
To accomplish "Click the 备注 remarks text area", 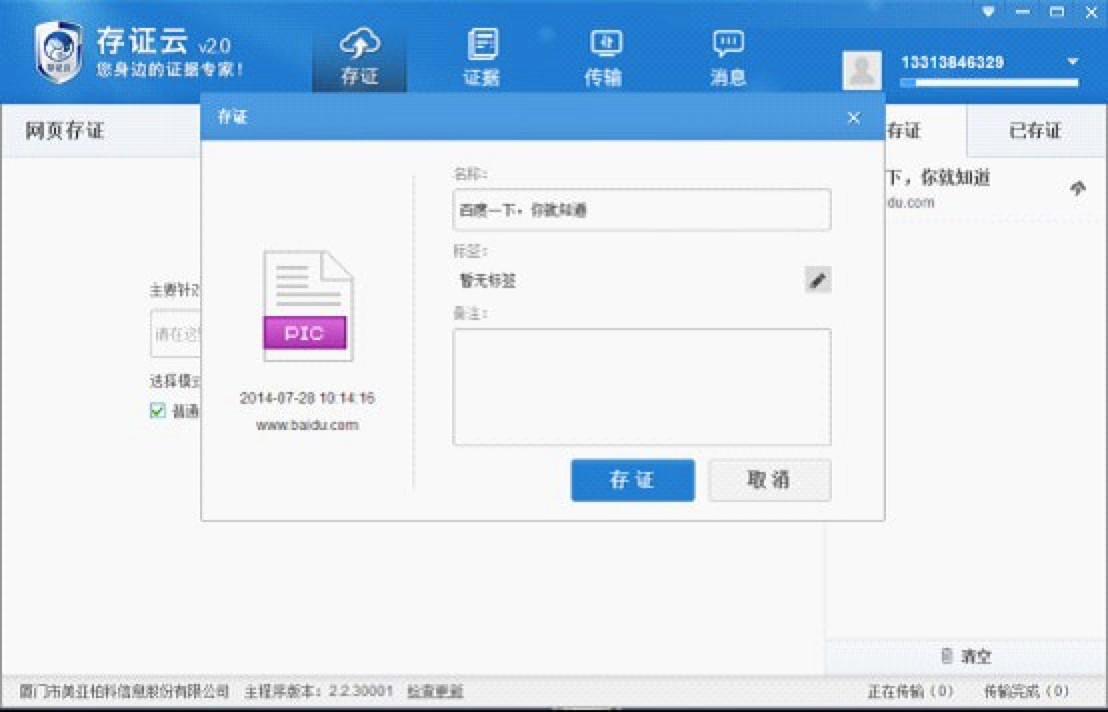I will coord(642,387).
